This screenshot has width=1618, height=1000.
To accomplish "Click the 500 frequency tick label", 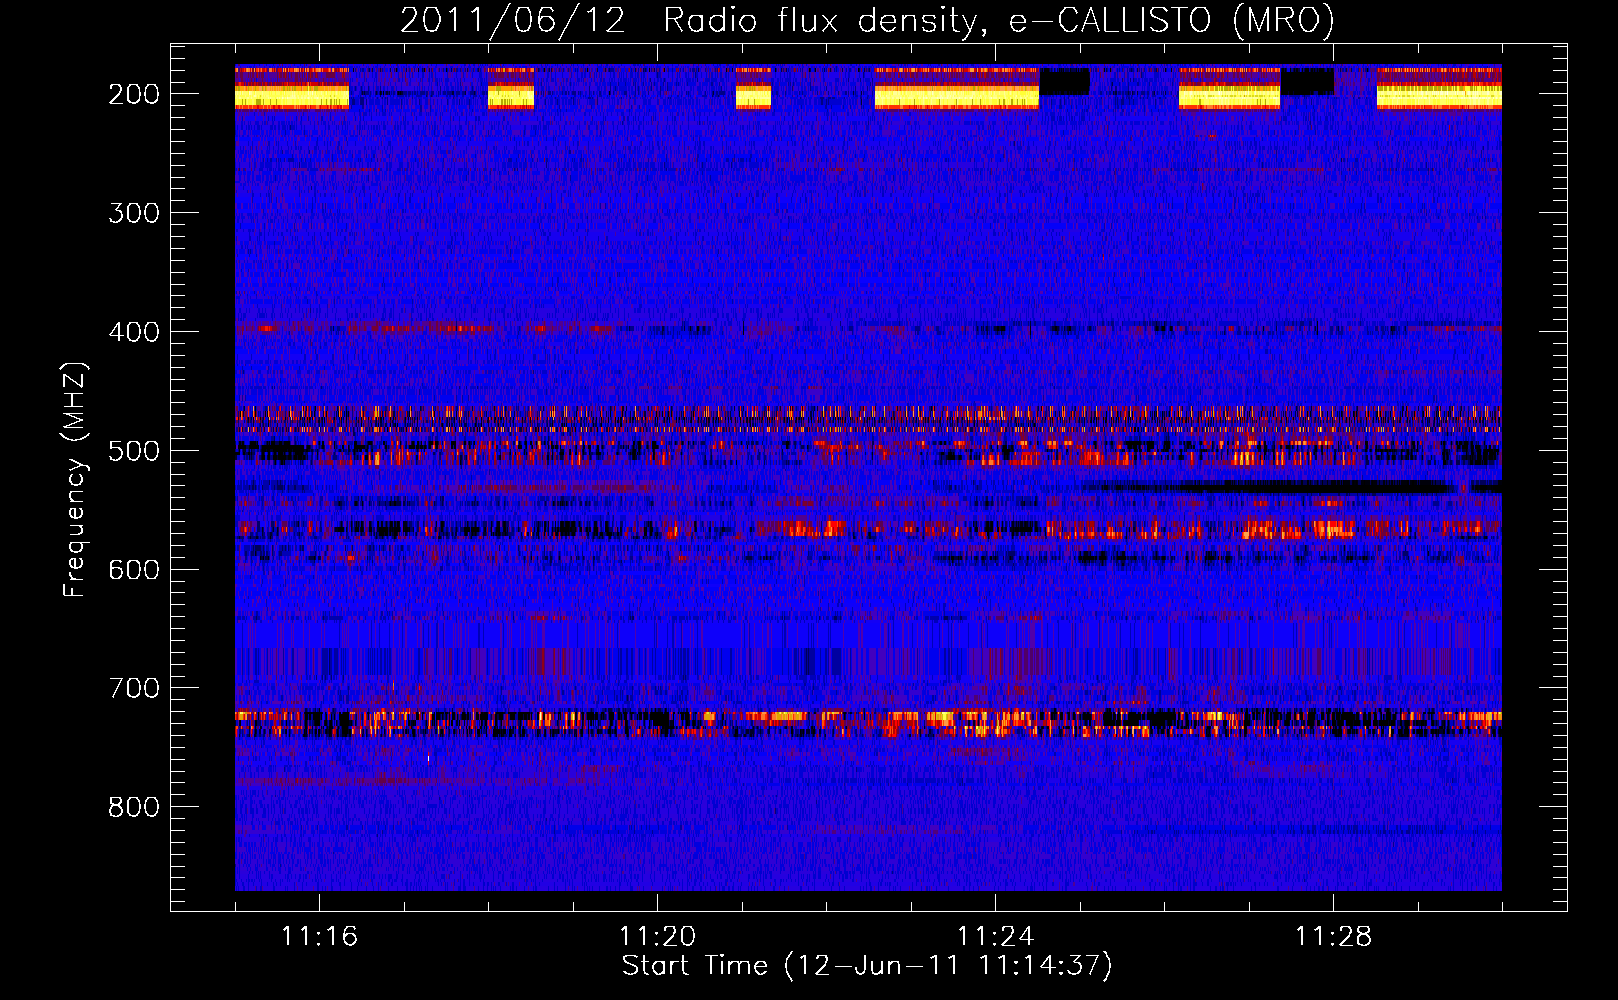I will coord(134,451).
